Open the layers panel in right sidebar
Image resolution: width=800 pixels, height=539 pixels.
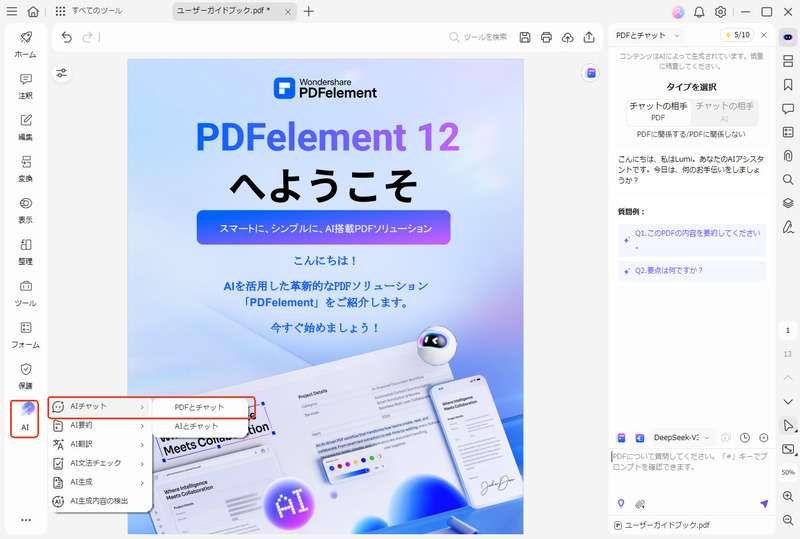pos(788,203)
